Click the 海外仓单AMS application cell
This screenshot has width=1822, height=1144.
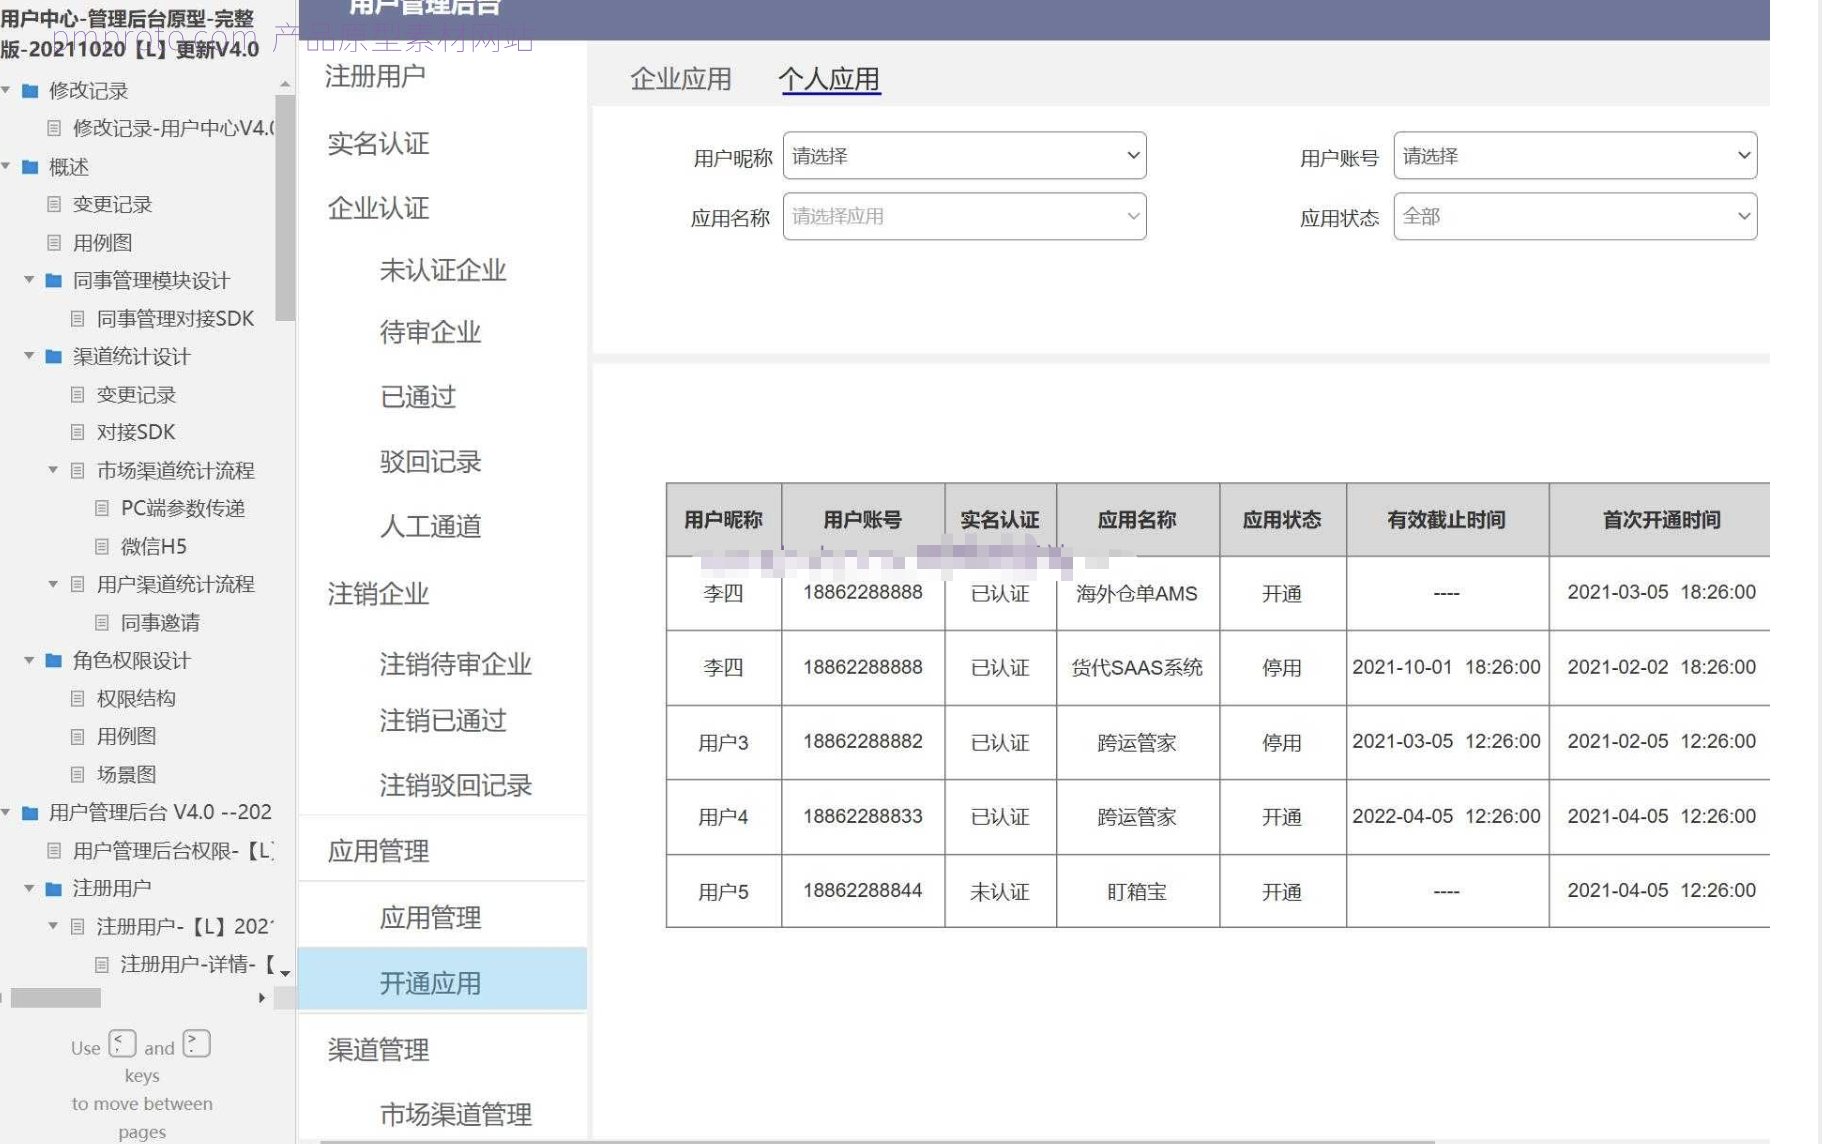1137,594
